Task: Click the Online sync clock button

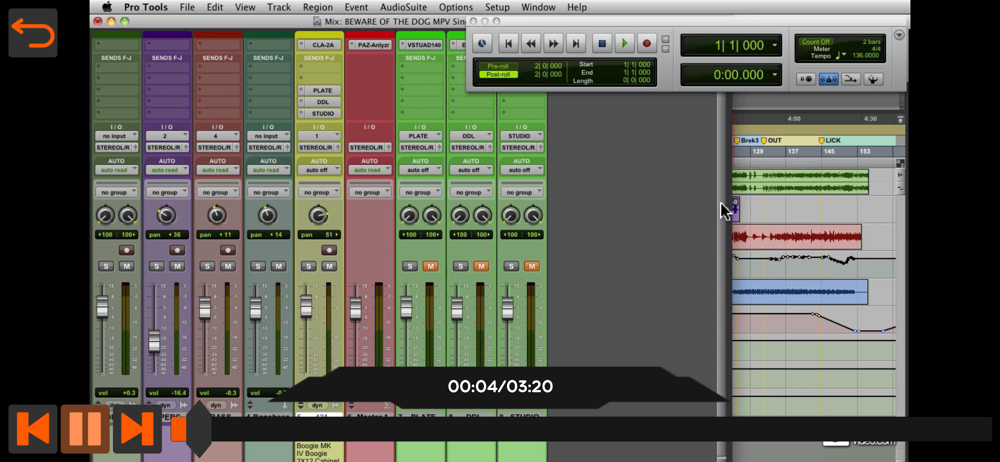Action: point(482,43)
